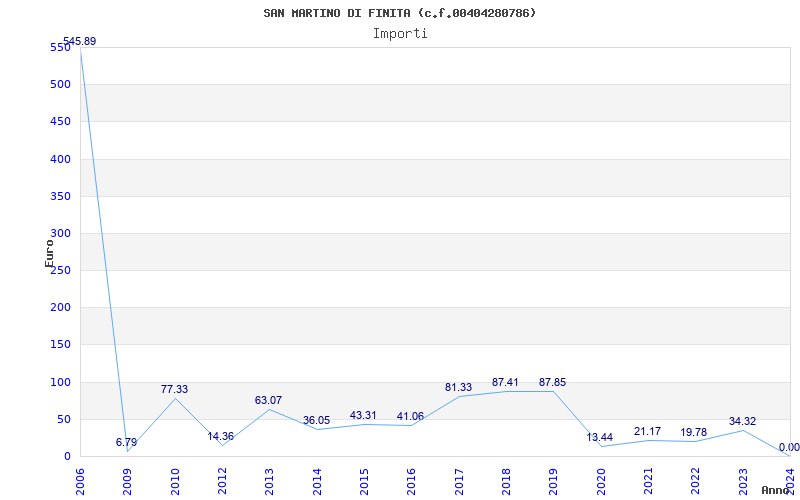This screenshot has width=800, height=500.
Task: Click the chart title SAN MARTINO DI FINITA
Action: point(399,13)
